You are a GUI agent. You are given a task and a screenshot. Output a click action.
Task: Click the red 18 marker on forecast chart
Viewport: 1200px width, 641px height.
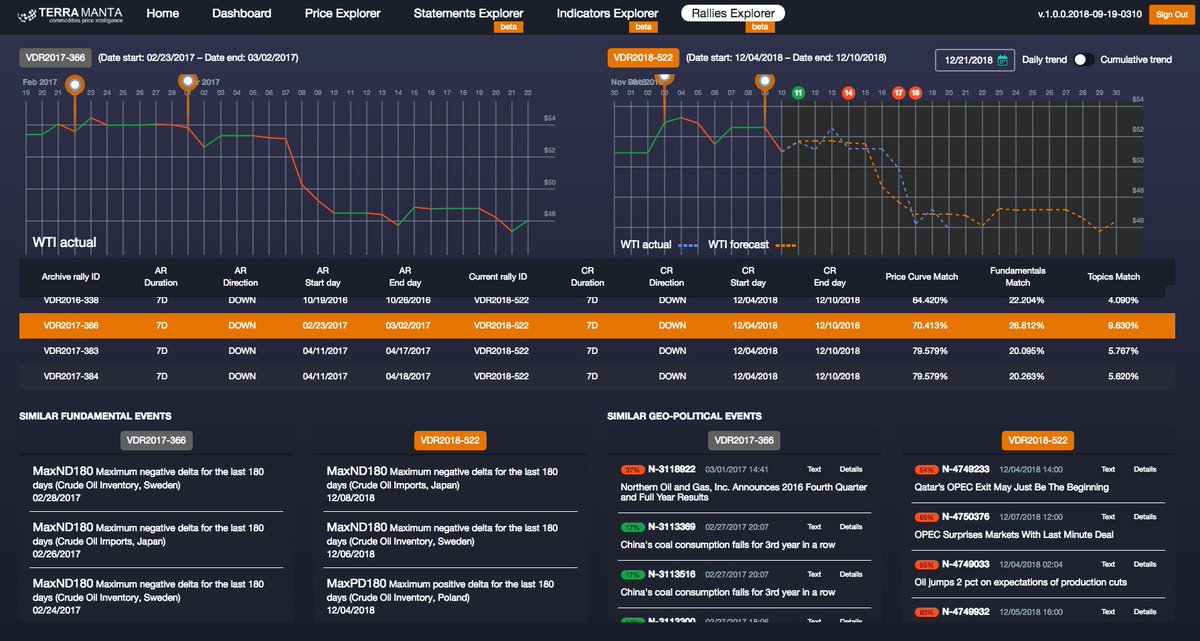pyautogui.click(x=914, y=92)
